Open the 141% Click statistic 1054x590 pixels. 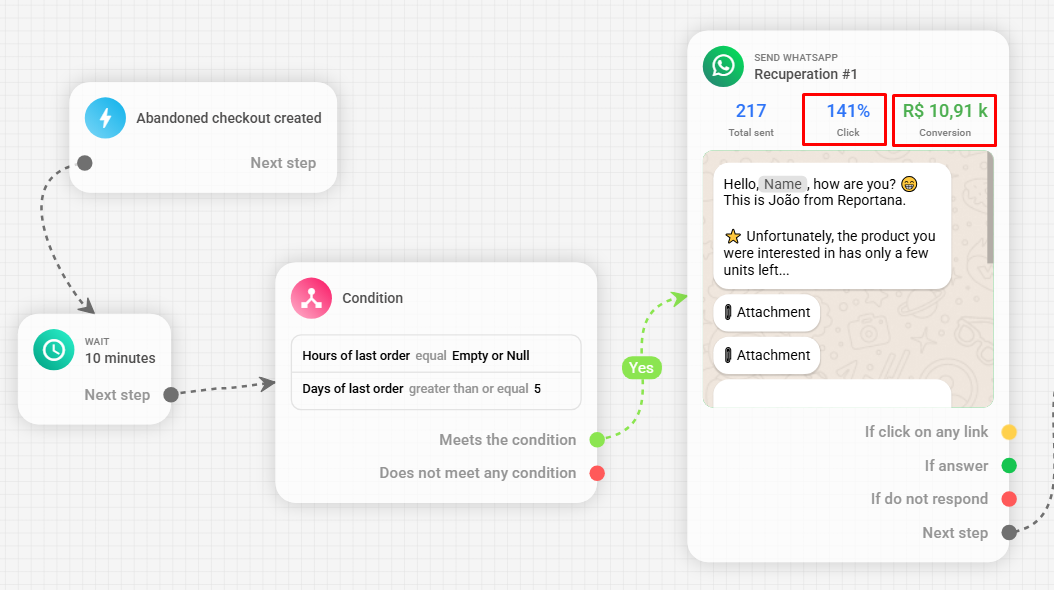[x=845, y=119]
